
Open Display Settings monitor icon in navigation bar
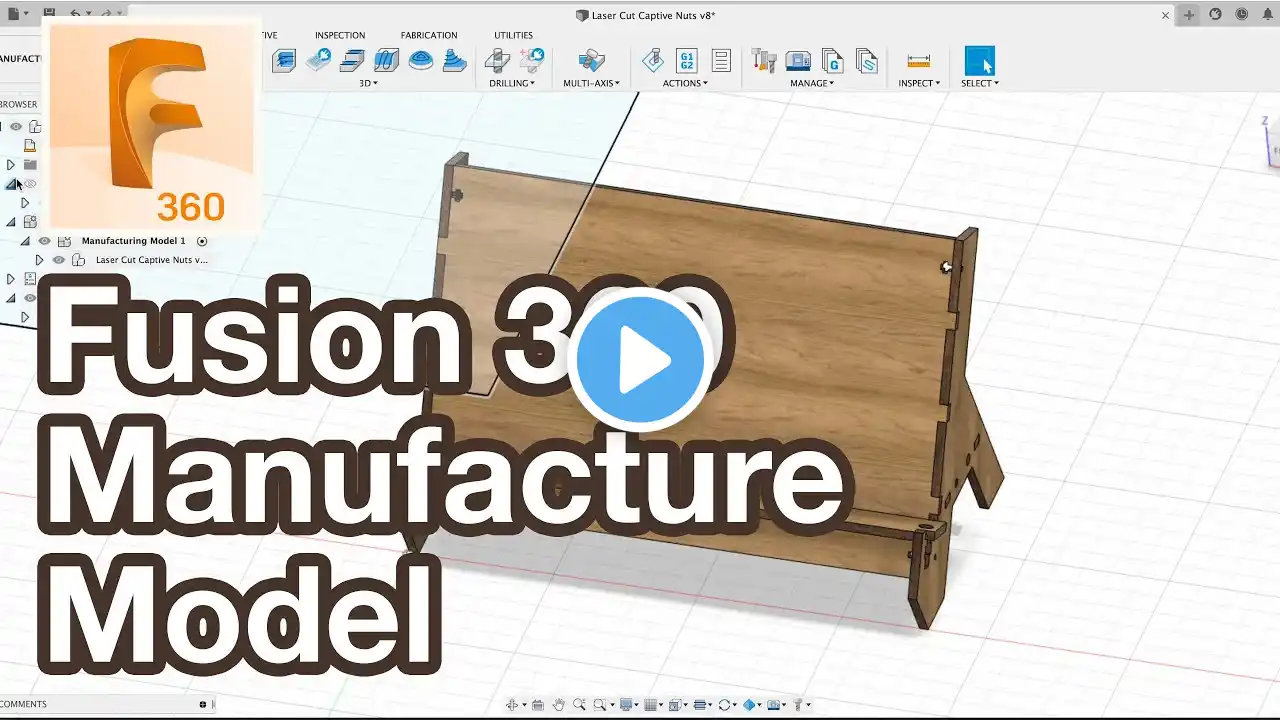629,705
